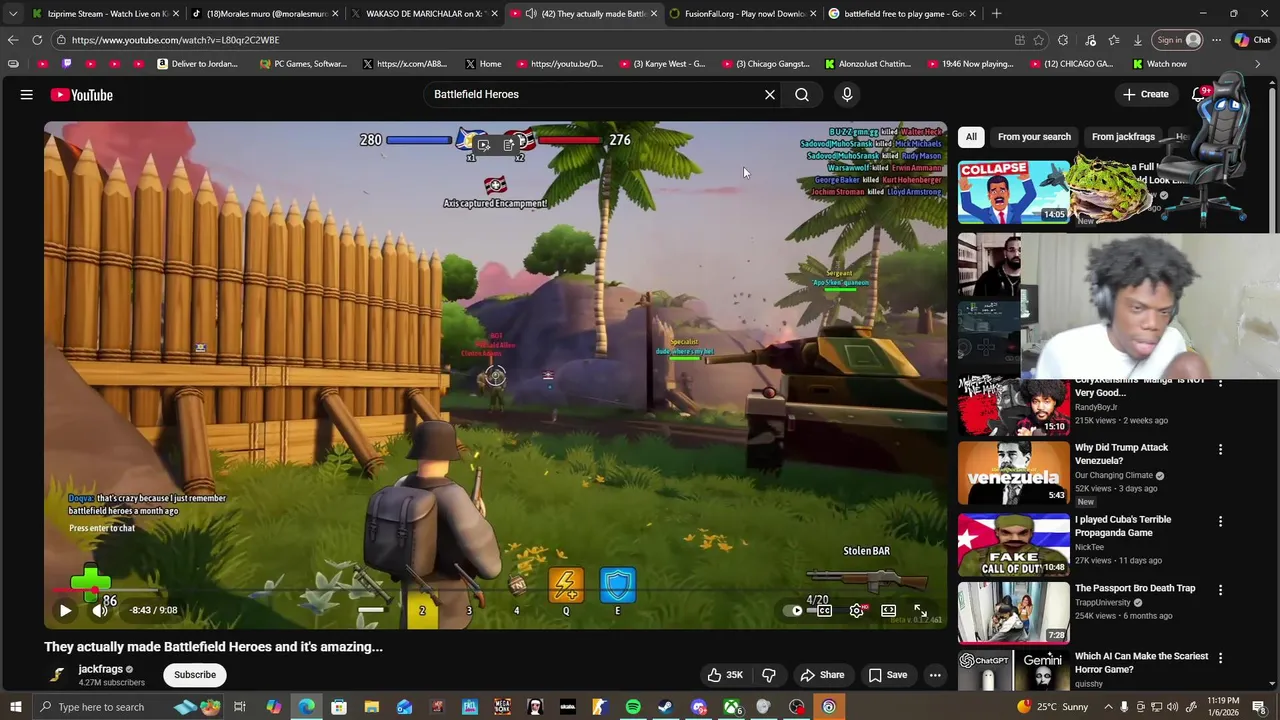Click Venezuela video thumbnail

coord(1013,472)
